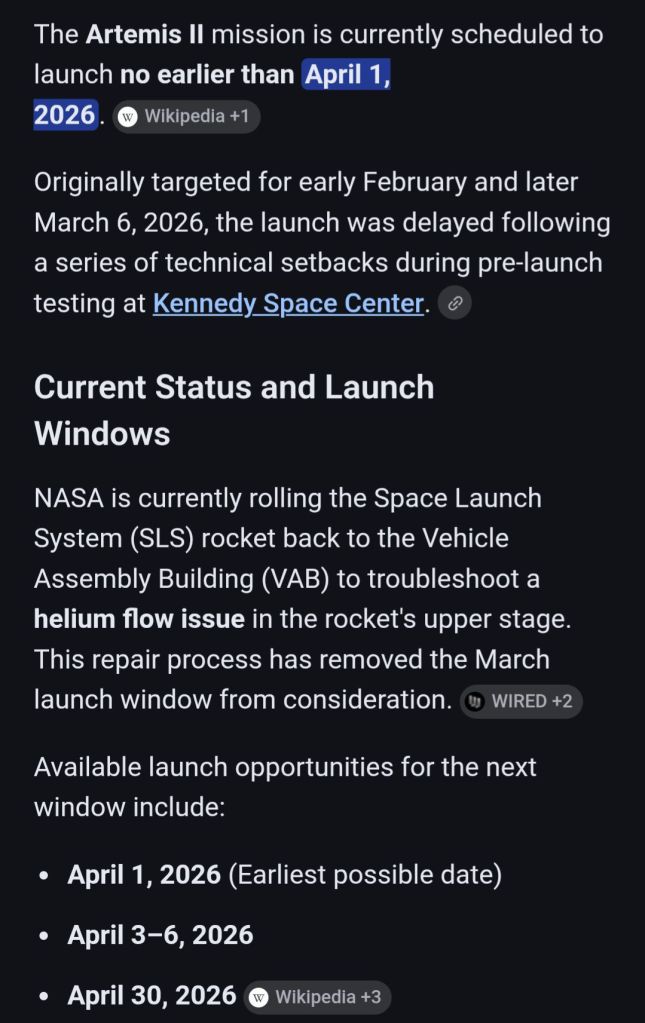The height and width of the screenshot is (1023, 645).
Task: Click the Wikipedia logo beside +1
Action: point(128,116)
